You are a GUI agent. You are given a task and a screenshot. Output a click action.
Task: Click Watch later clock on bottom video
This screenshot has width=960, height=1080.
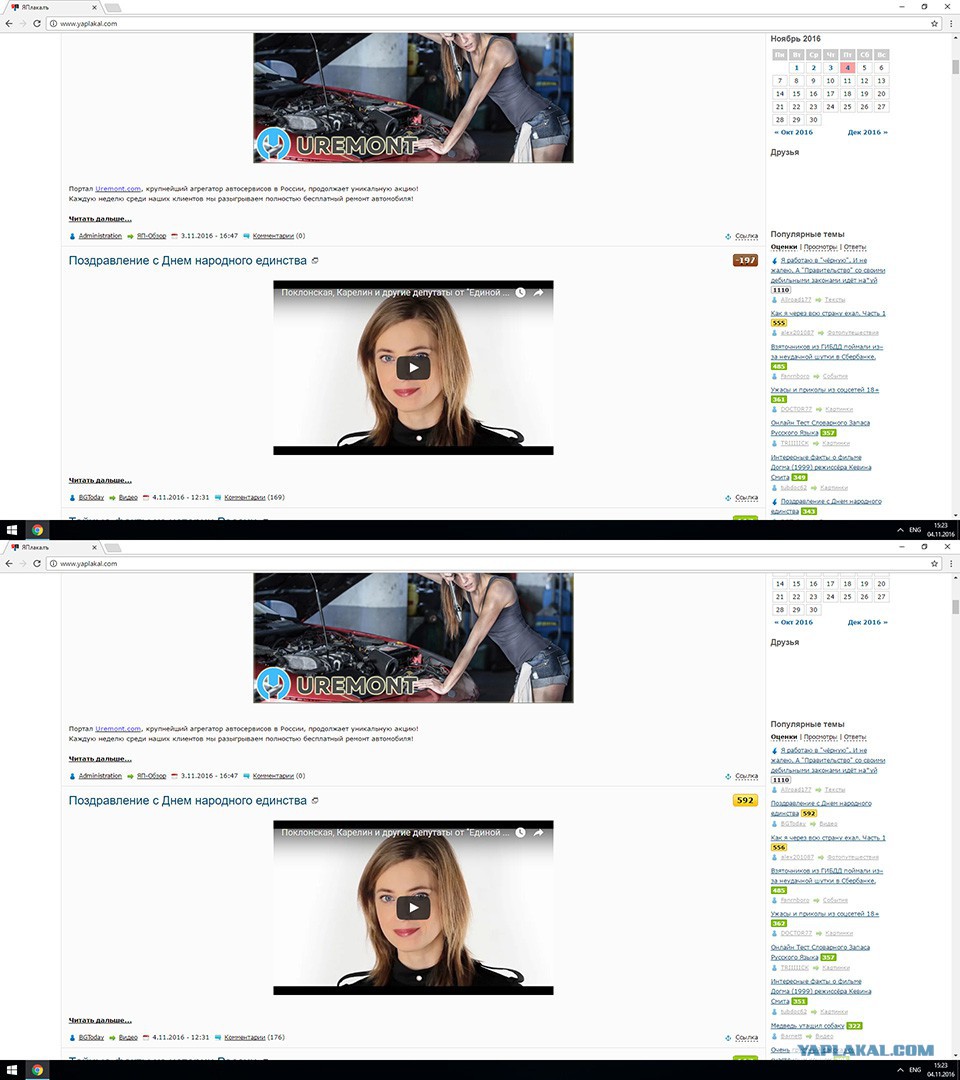point(521,833)
